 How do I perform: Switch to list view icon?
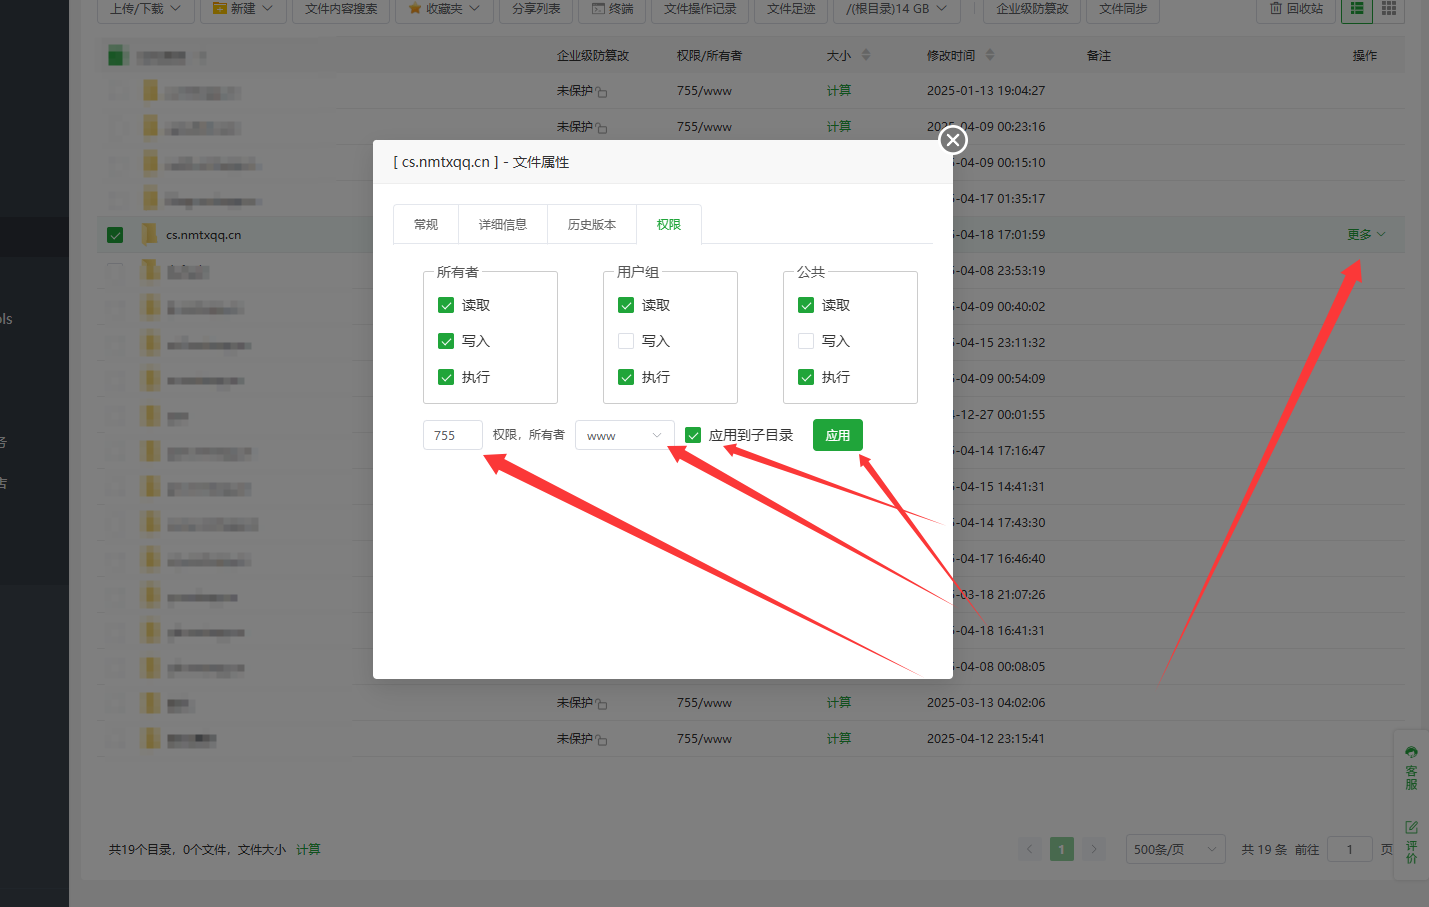[x=1356, y=9]
